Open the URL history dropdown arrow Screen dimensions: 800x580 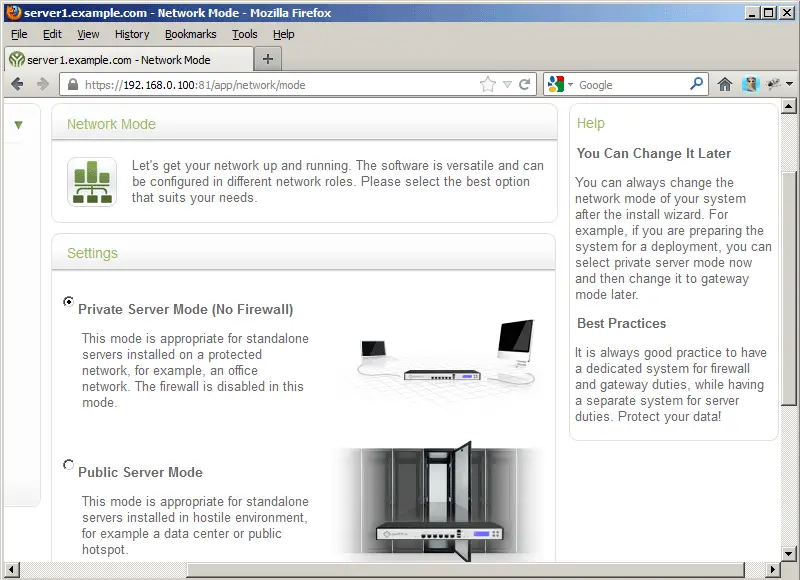click(507, 85)
